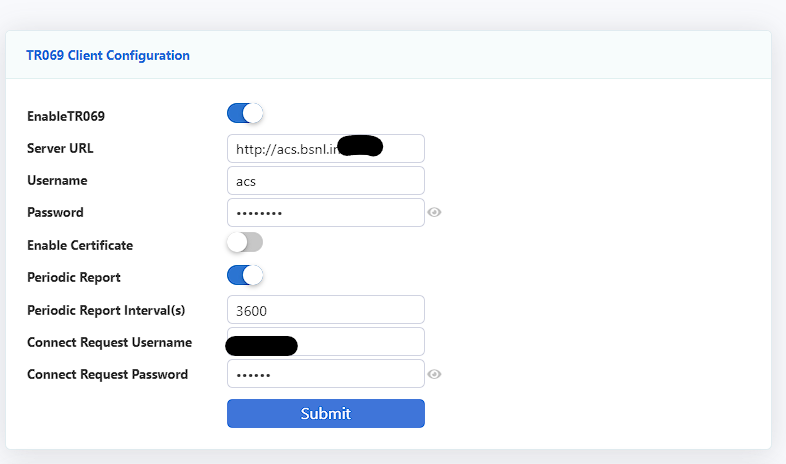Click the Connect Request Password label

107,374
